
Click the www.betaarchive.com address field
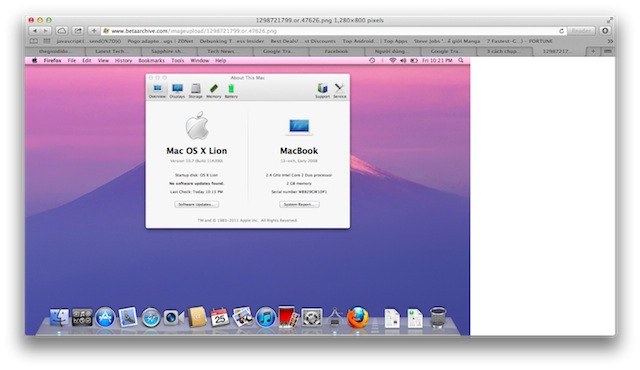tap(334, 31)
